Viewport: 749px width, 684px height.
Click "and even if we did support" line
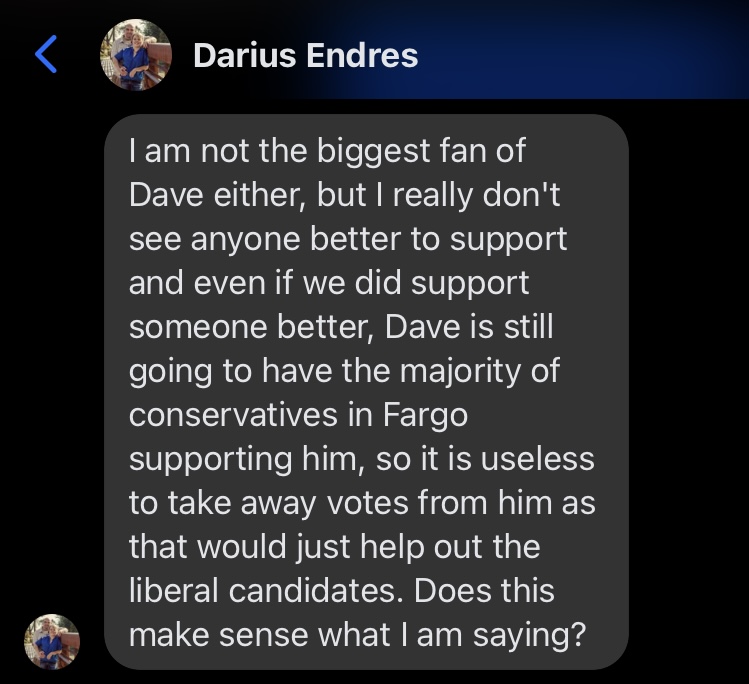pyautogui.click(x=329, y=283)
